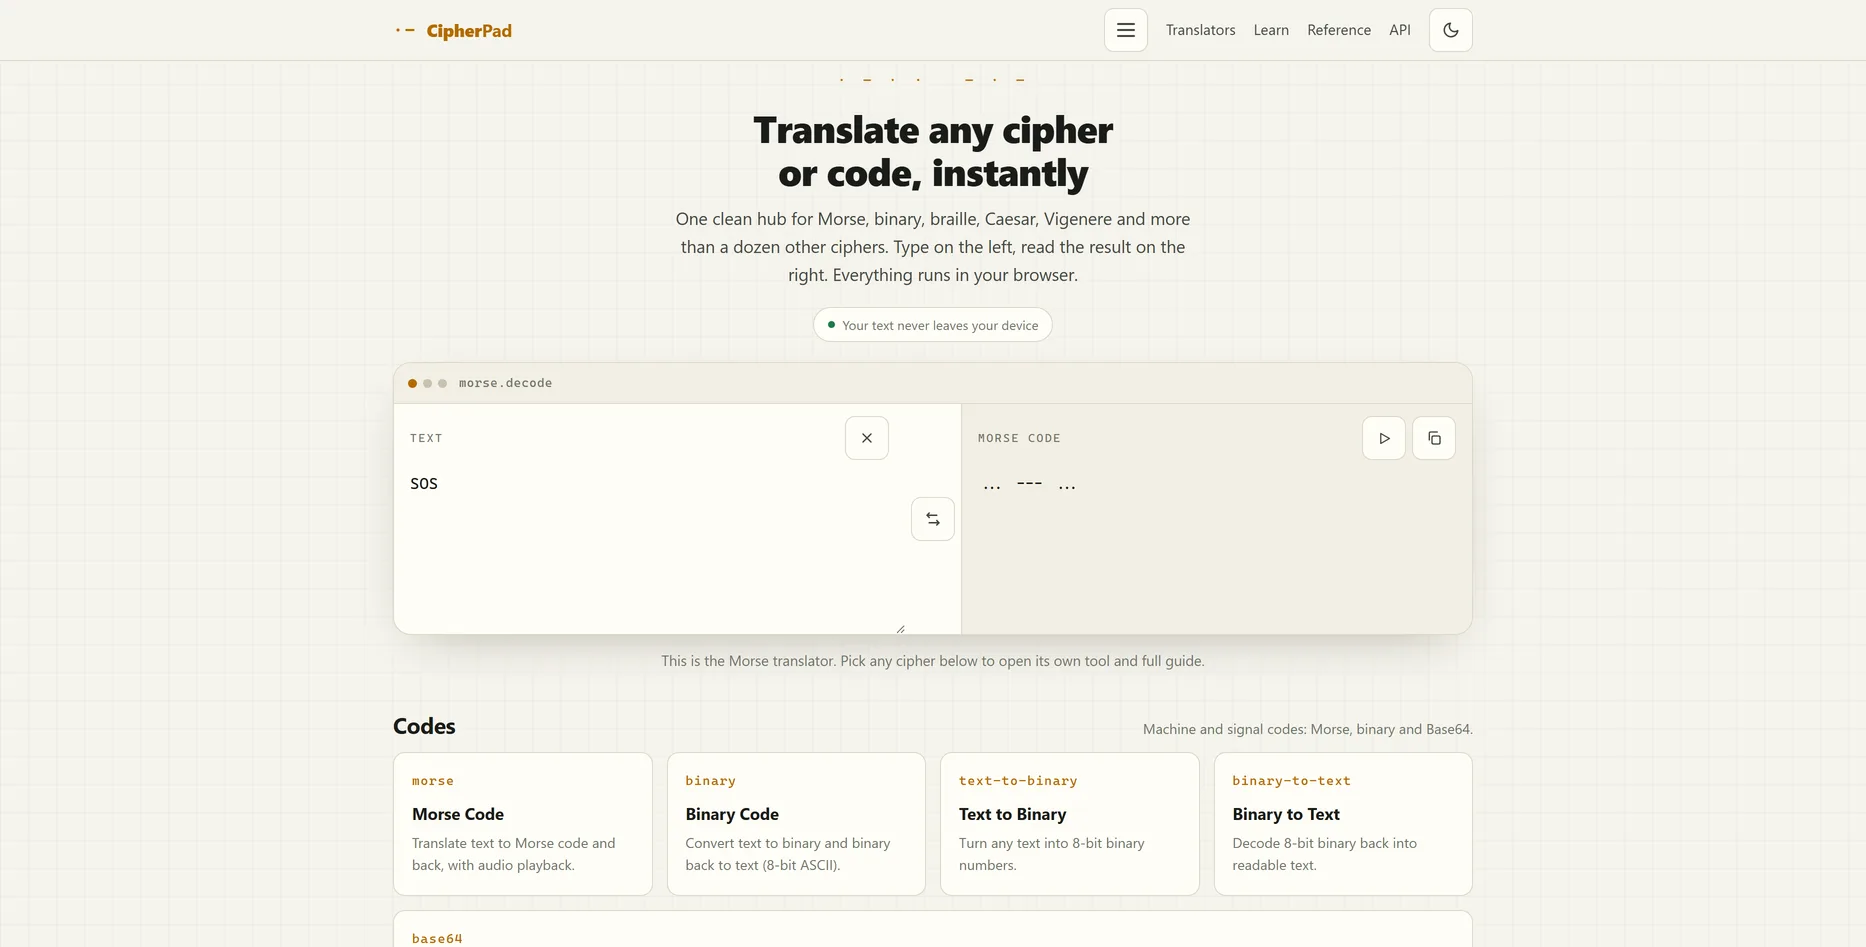The height and width of the screenshot is (947, 1866).
Task: Click the MORSE CODE output label
Action: point(1019,438)
